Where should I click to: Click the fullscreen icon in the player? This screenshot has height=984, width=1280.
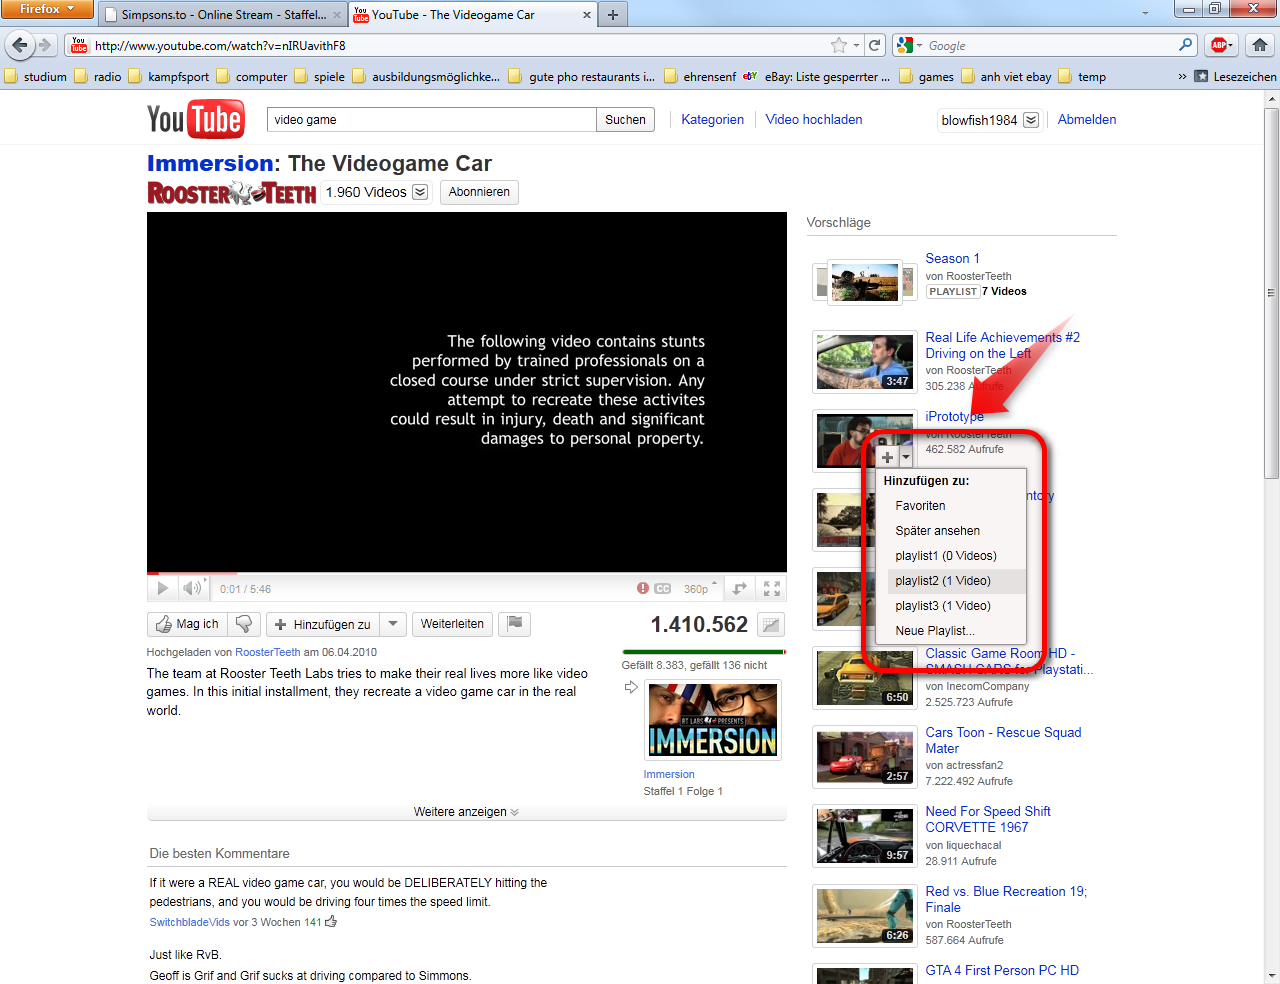pyautogui.click(x=770, y=588)
